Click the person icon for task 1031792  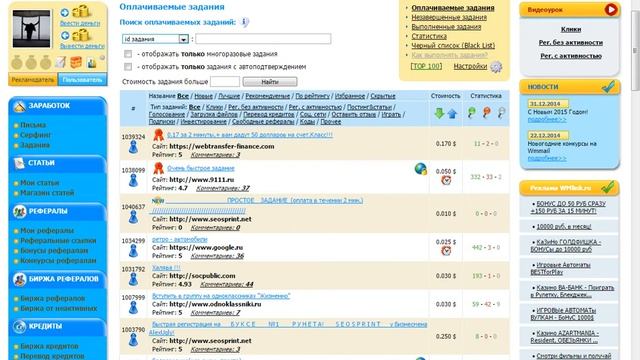(133, 280)
